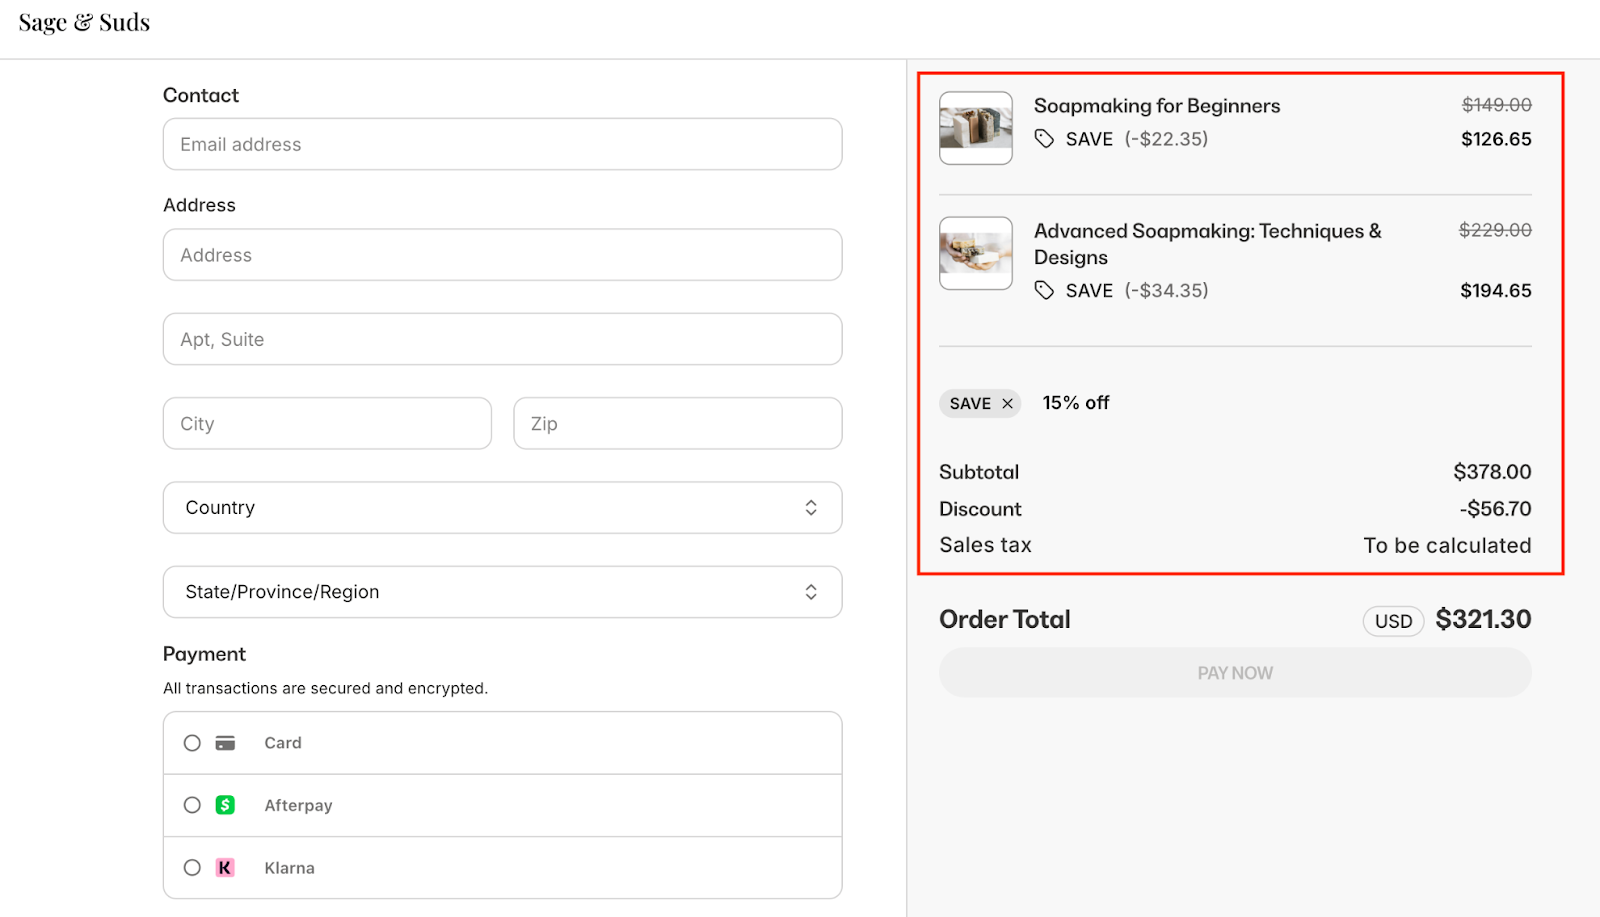Click the PAY NOW button

pos(1235,673)
